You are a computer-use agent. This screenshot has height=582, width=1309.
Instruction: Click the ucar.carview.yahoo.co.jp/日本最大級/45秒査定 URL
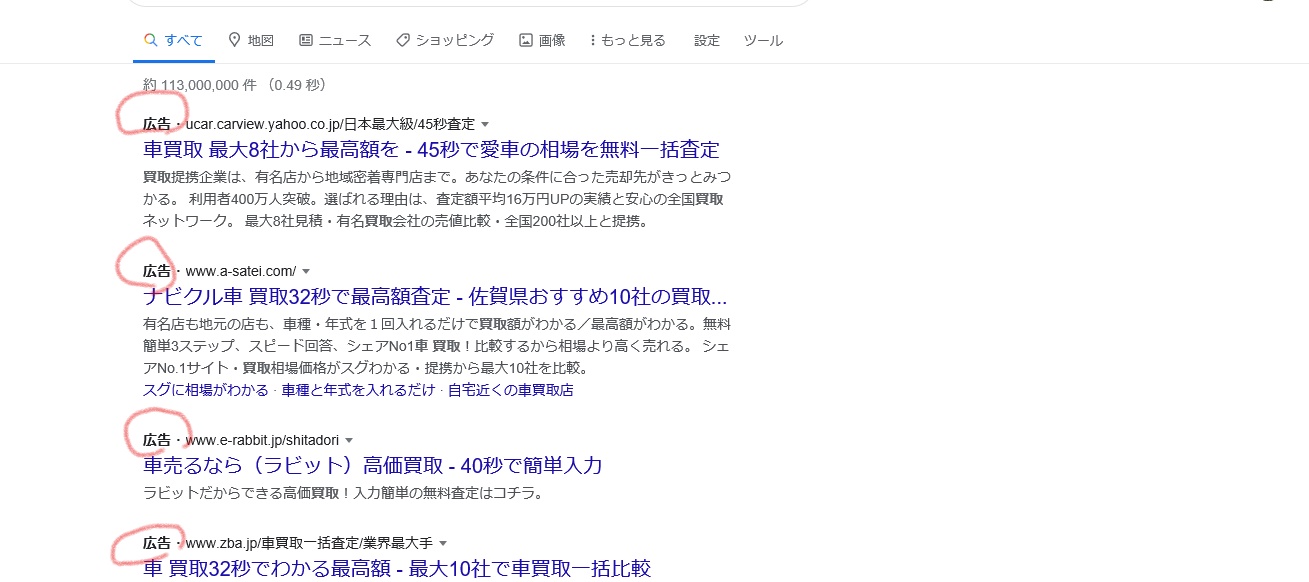click(x=330, y=125)
